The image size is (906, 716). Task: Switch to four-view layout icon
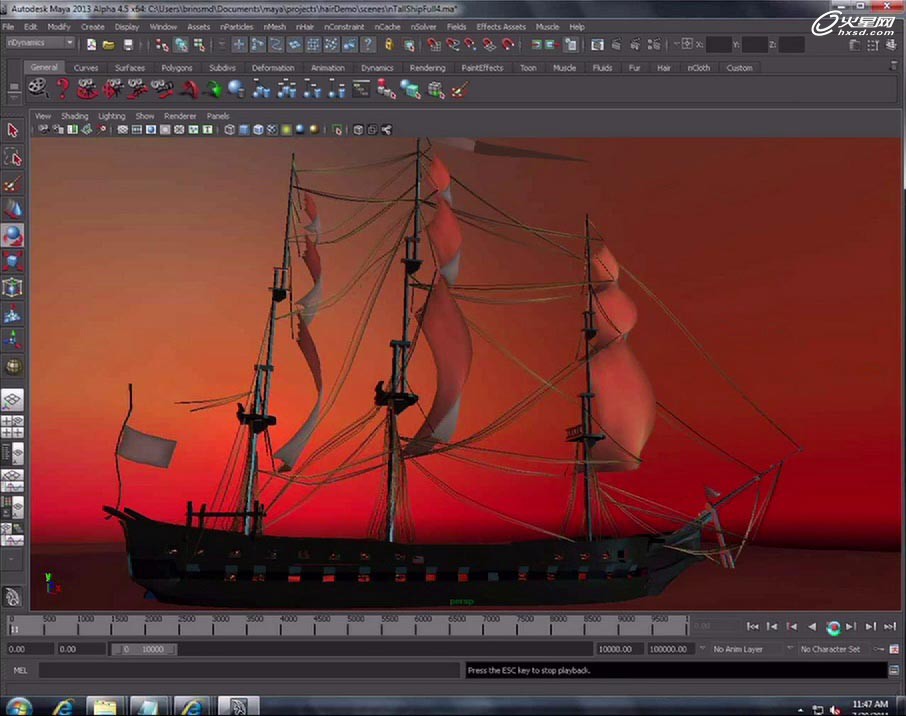tap(13, 427)
